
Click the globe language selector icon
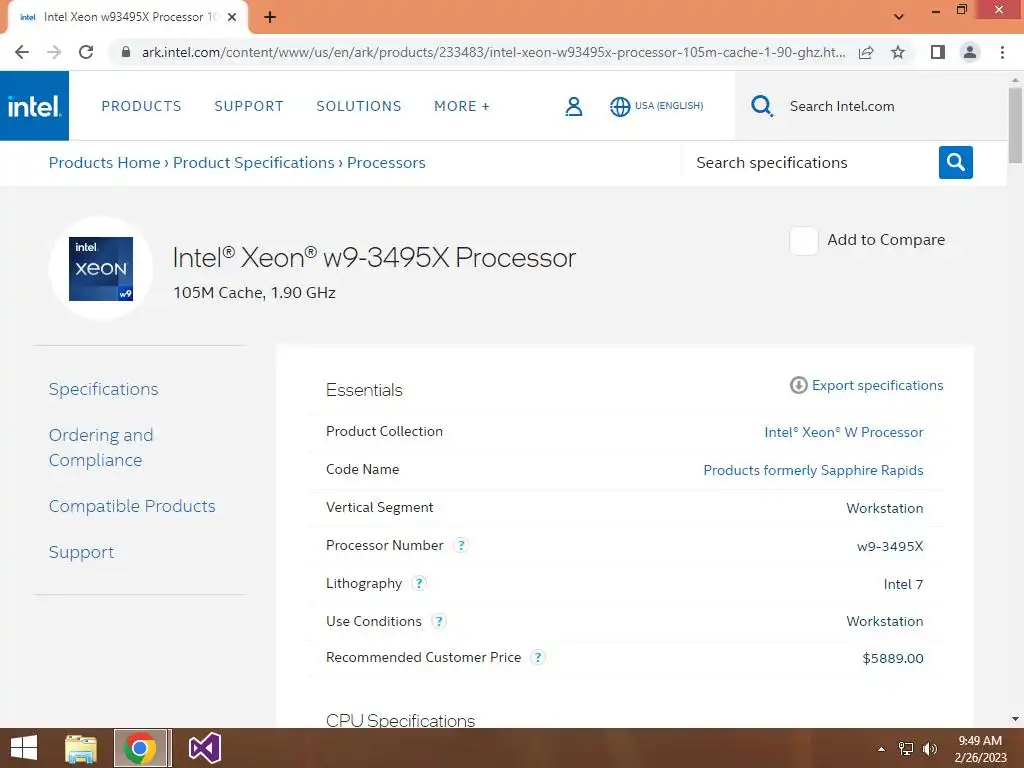[x=620, y=106]
